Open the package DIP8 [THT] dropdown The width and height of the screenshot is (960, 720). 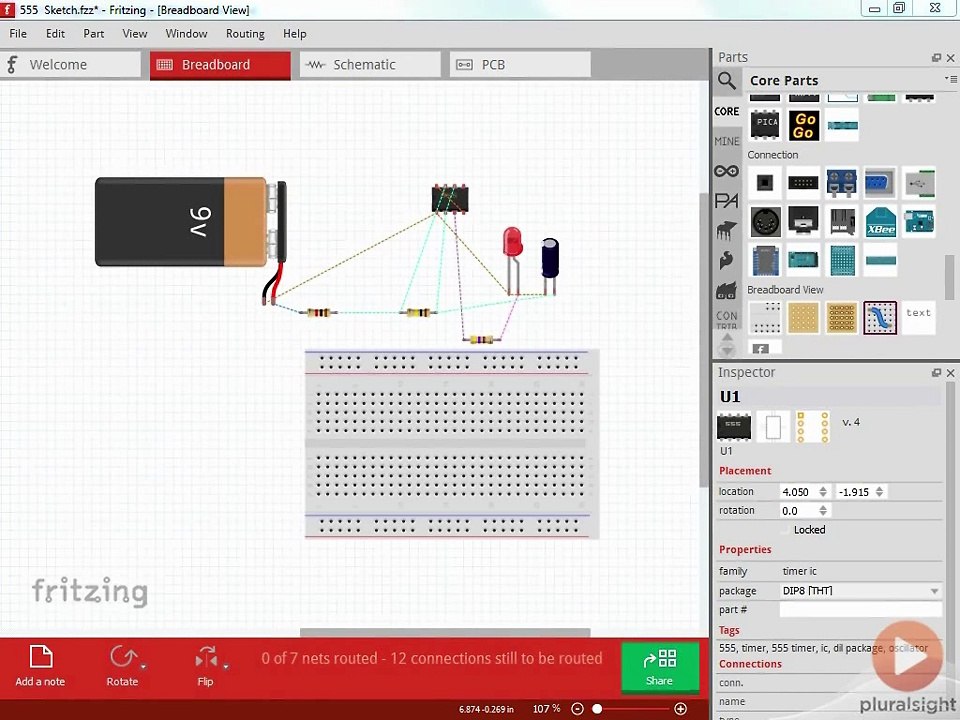[x=861, y=591]
